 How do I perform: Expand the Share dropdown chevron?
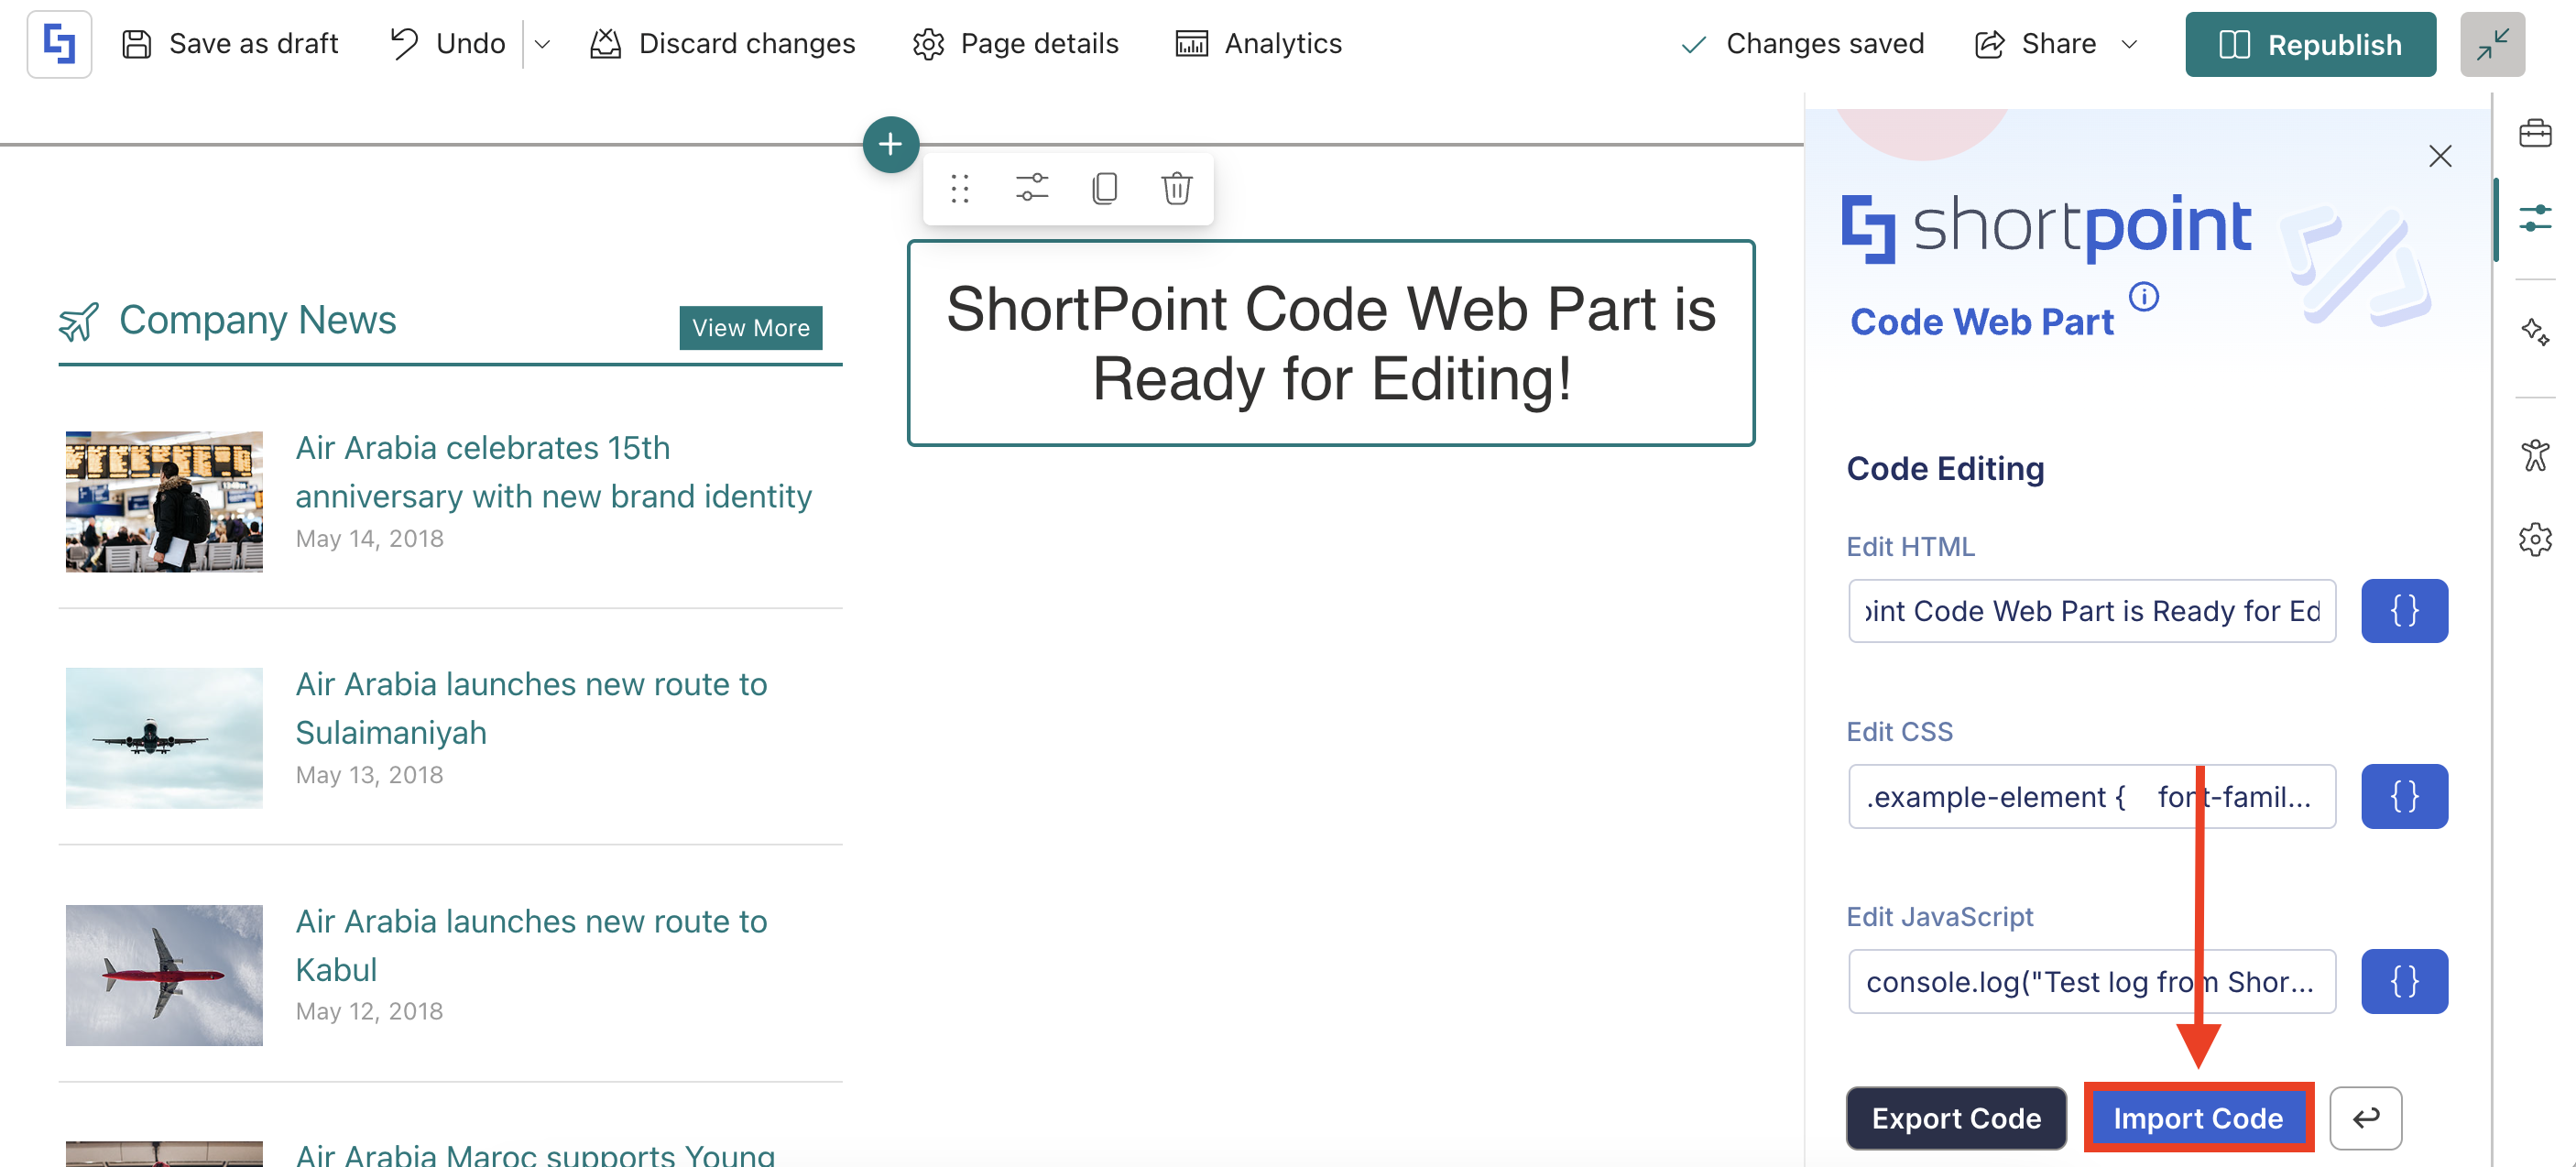pyautogui.click(x=2129, y=44)
